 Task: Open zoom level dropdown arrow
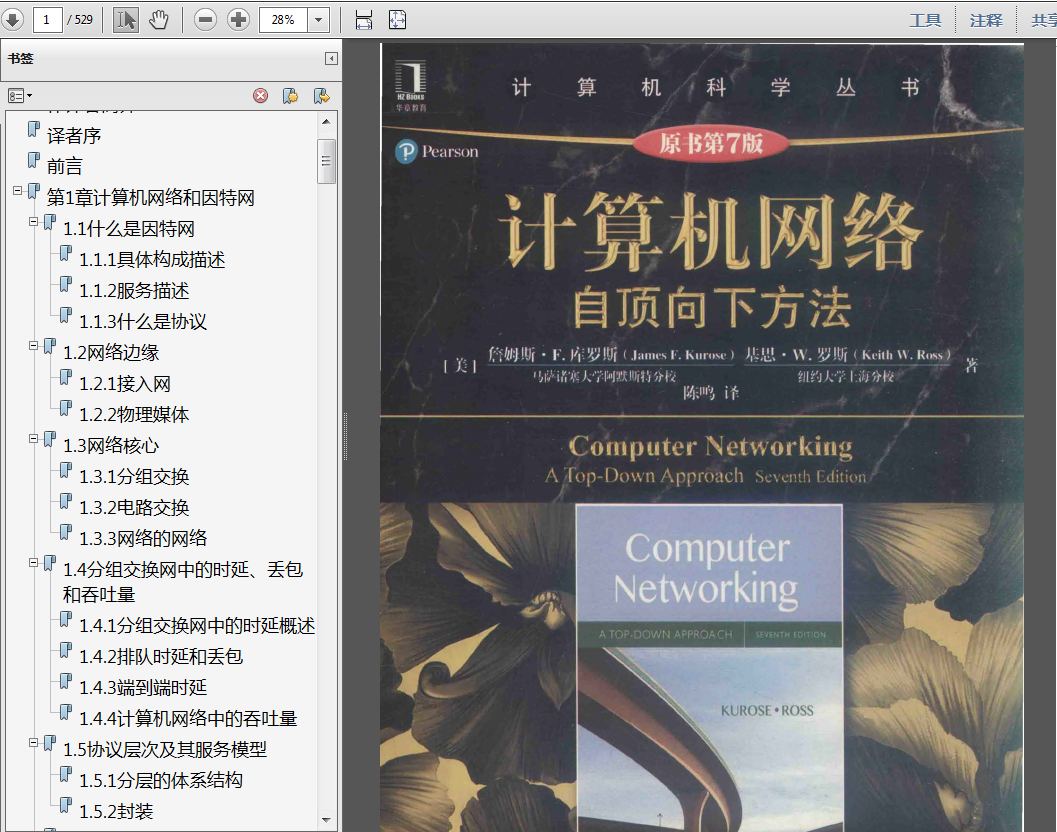(318, 20)
